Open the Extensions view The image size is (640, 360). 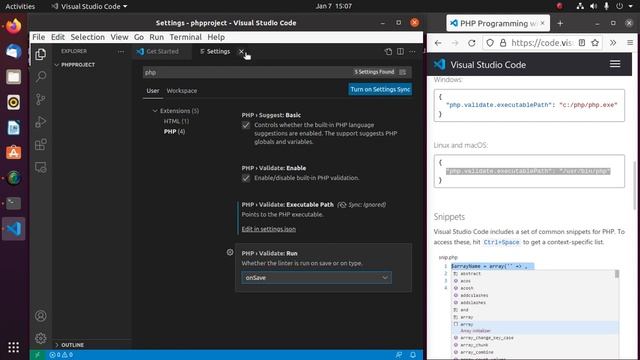(x=40, y=144)
